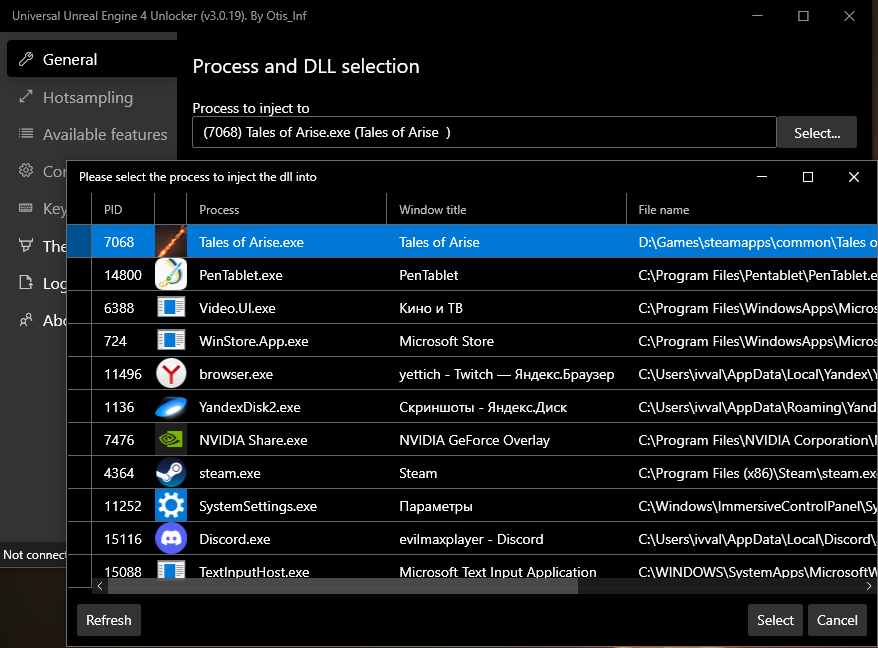Click the YandexDisk2.exe saucer icon
This screenshot has width=878, height=648.
[x=171, y=407]
